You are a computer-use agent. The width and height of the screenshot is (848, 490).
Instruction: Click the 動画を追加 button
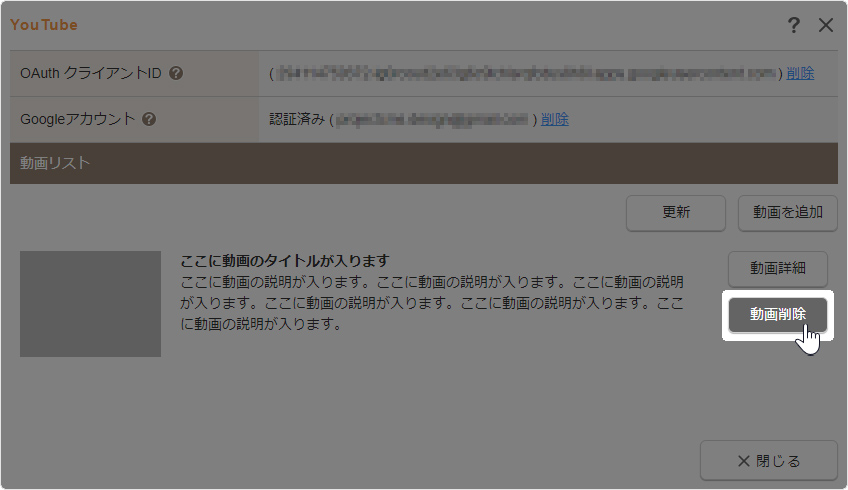[x=787, y=213]
